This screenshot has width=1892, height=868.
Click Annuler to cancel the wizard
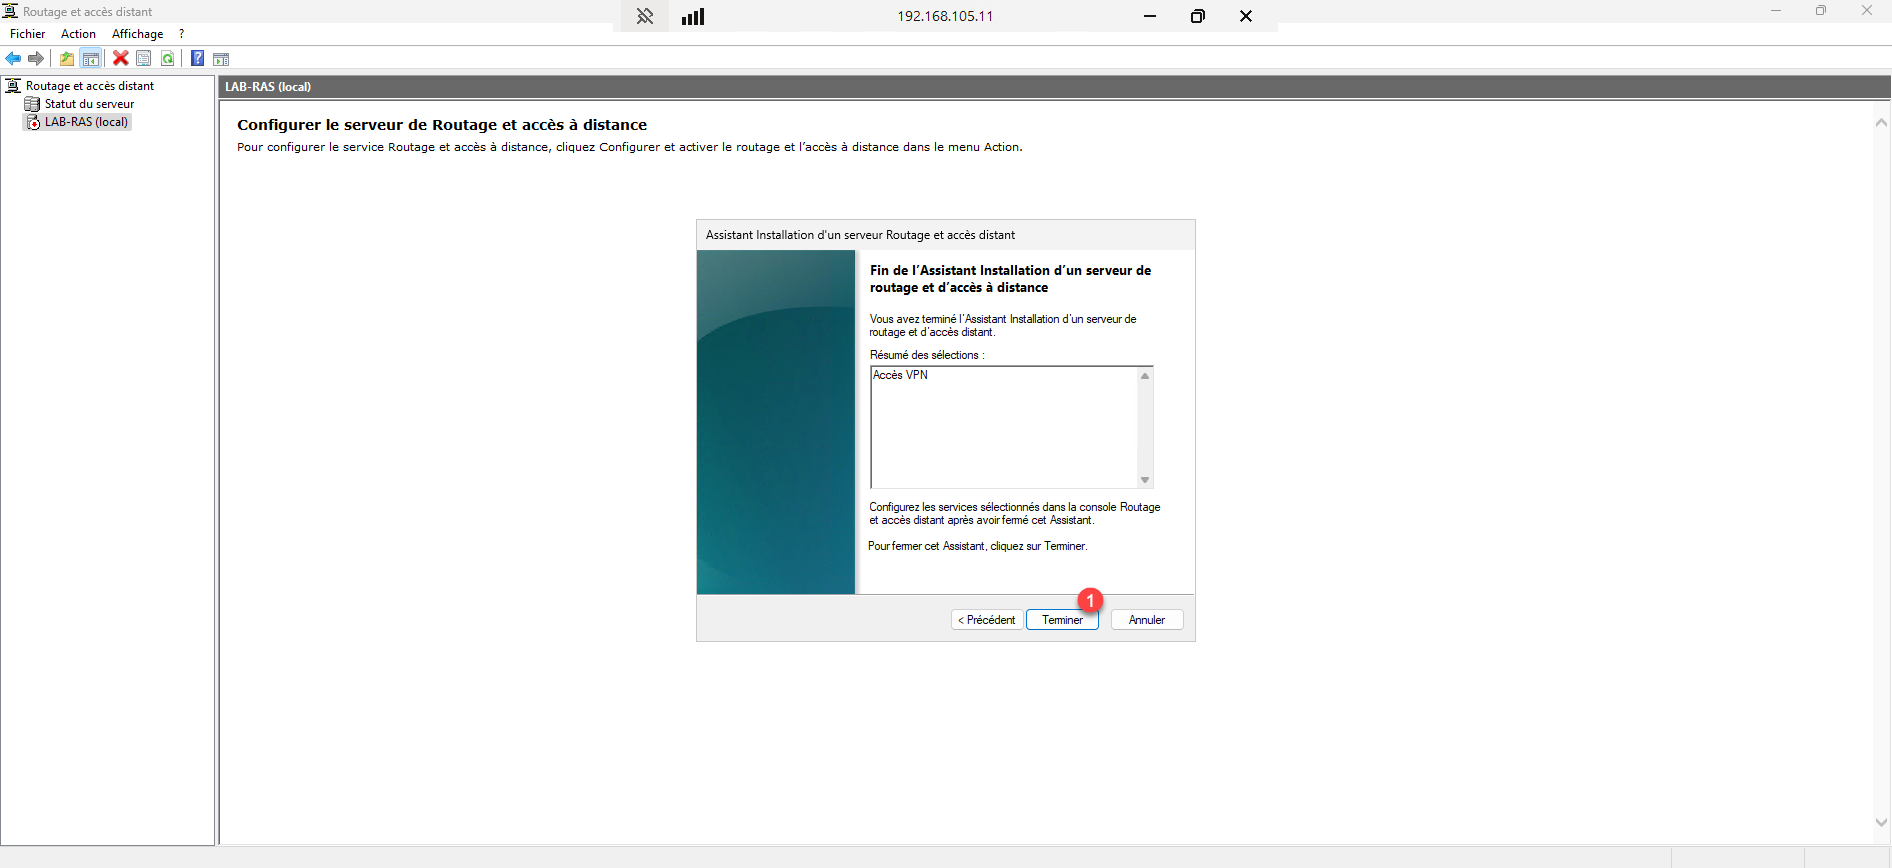[x=1147, y=620]
